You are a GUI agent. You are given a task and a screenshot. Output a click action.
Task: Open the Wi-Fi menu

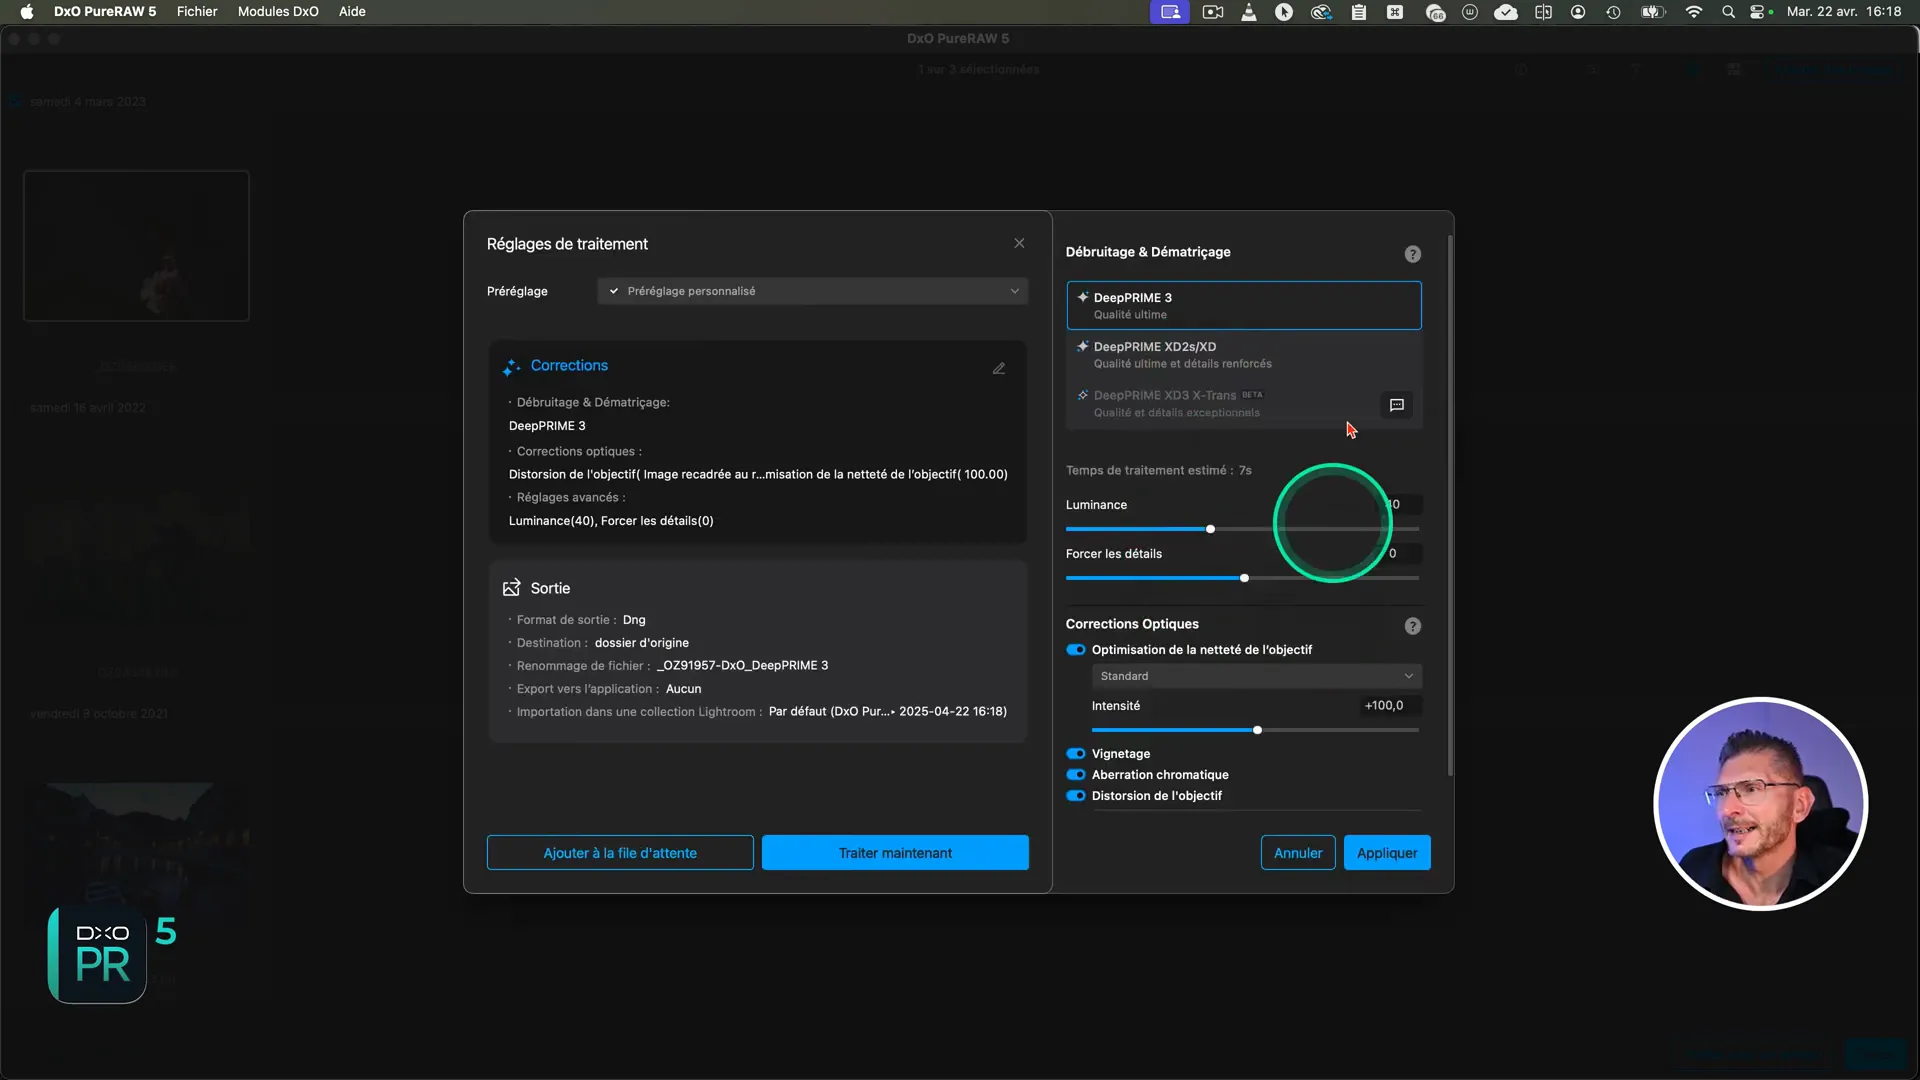click(1693, 12)
